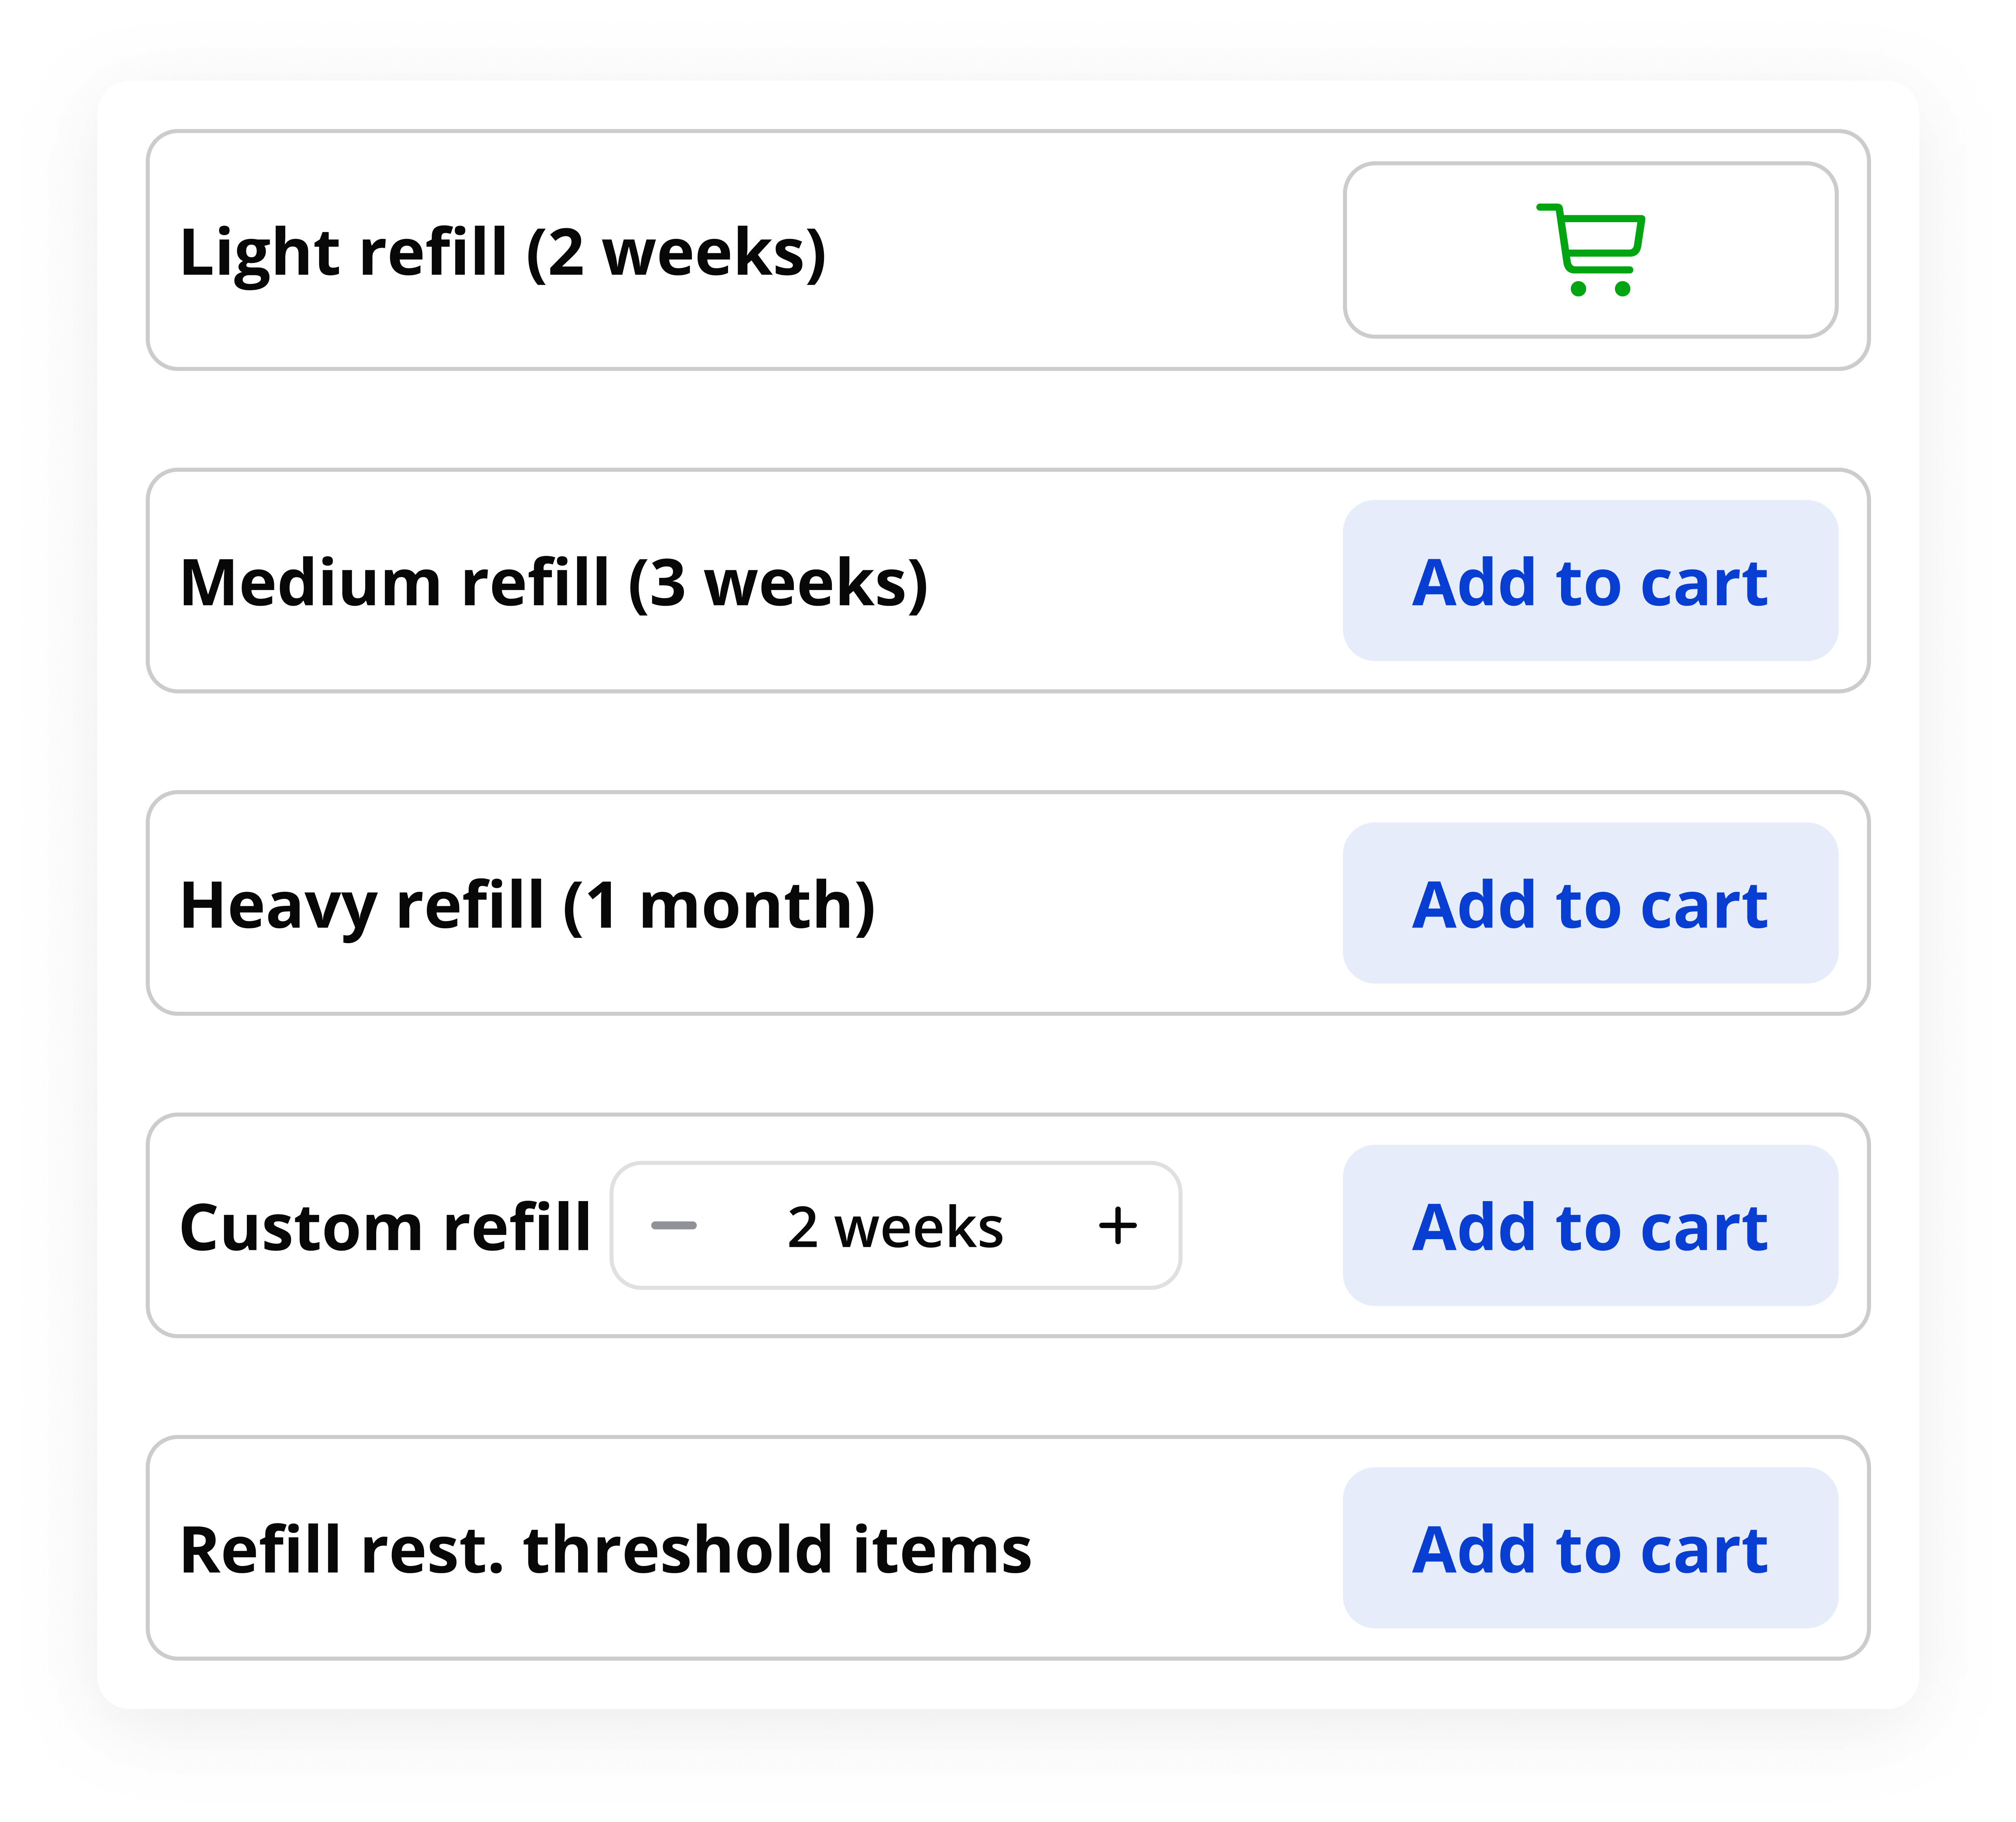The height and width of the screenshot is (1822, 2016).
Task: Select the 'Light refill (2 weeks)' label
Action: [503, 252]
